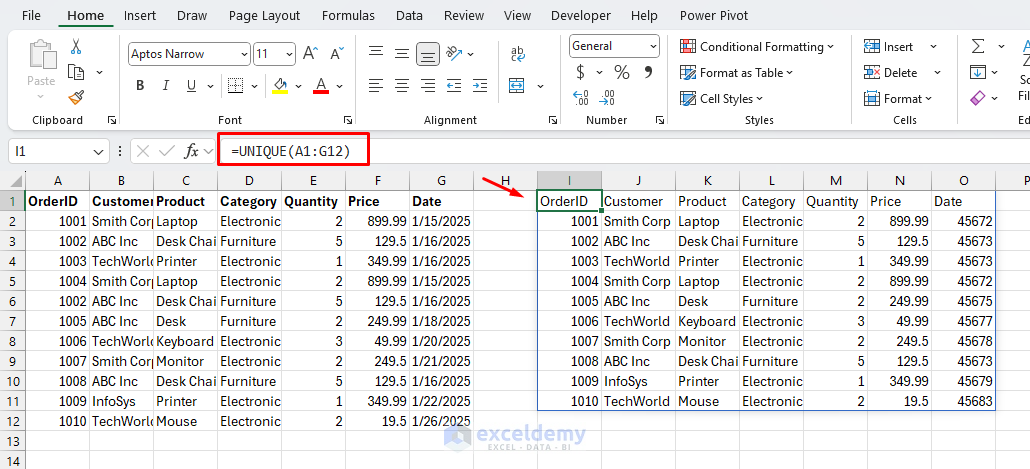Select the Format Painter brush

(x=76, y=98)
